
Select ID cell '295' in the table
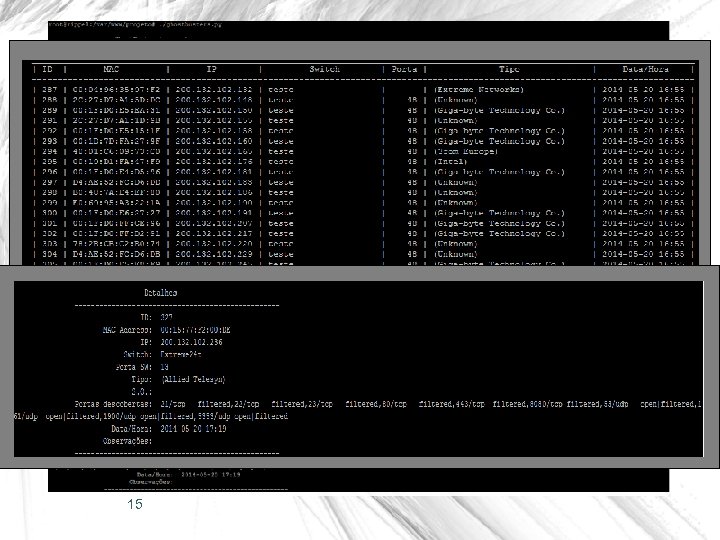pyautogui.click(x=50, y=162)
